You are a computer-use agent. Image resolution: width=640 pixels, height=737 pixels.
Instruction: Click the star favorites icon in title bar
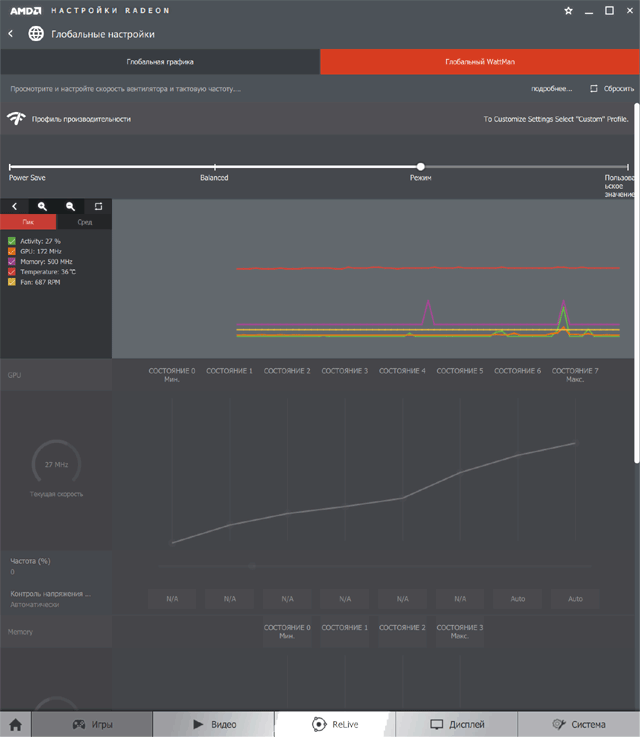pos(568,10)
